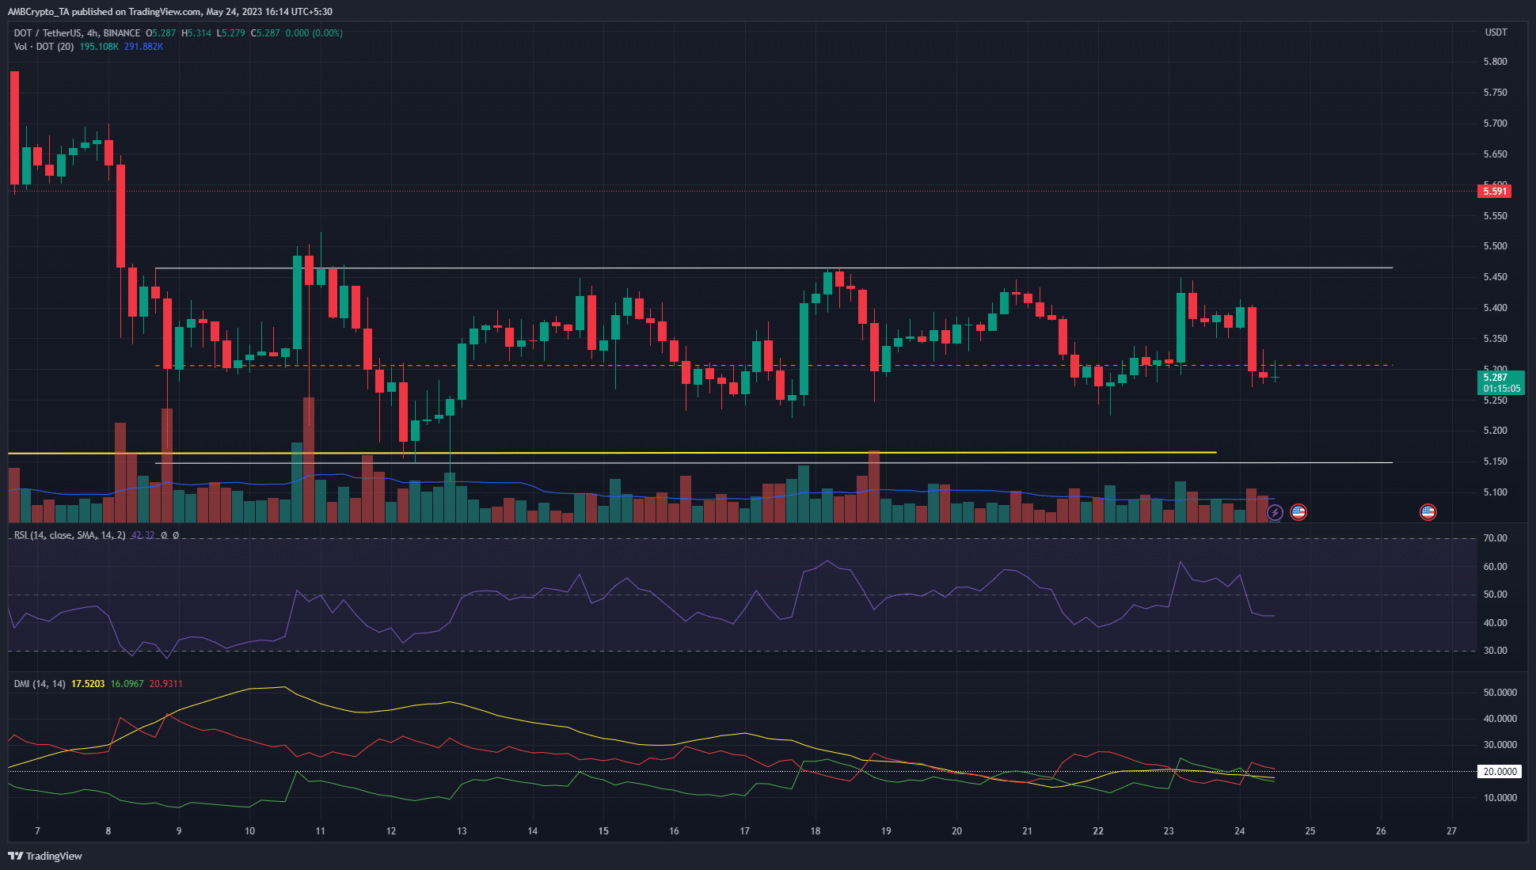Click the TradingView logo at bottom left
Viewport: 1536px width, 870px height.
coord(45,856)
